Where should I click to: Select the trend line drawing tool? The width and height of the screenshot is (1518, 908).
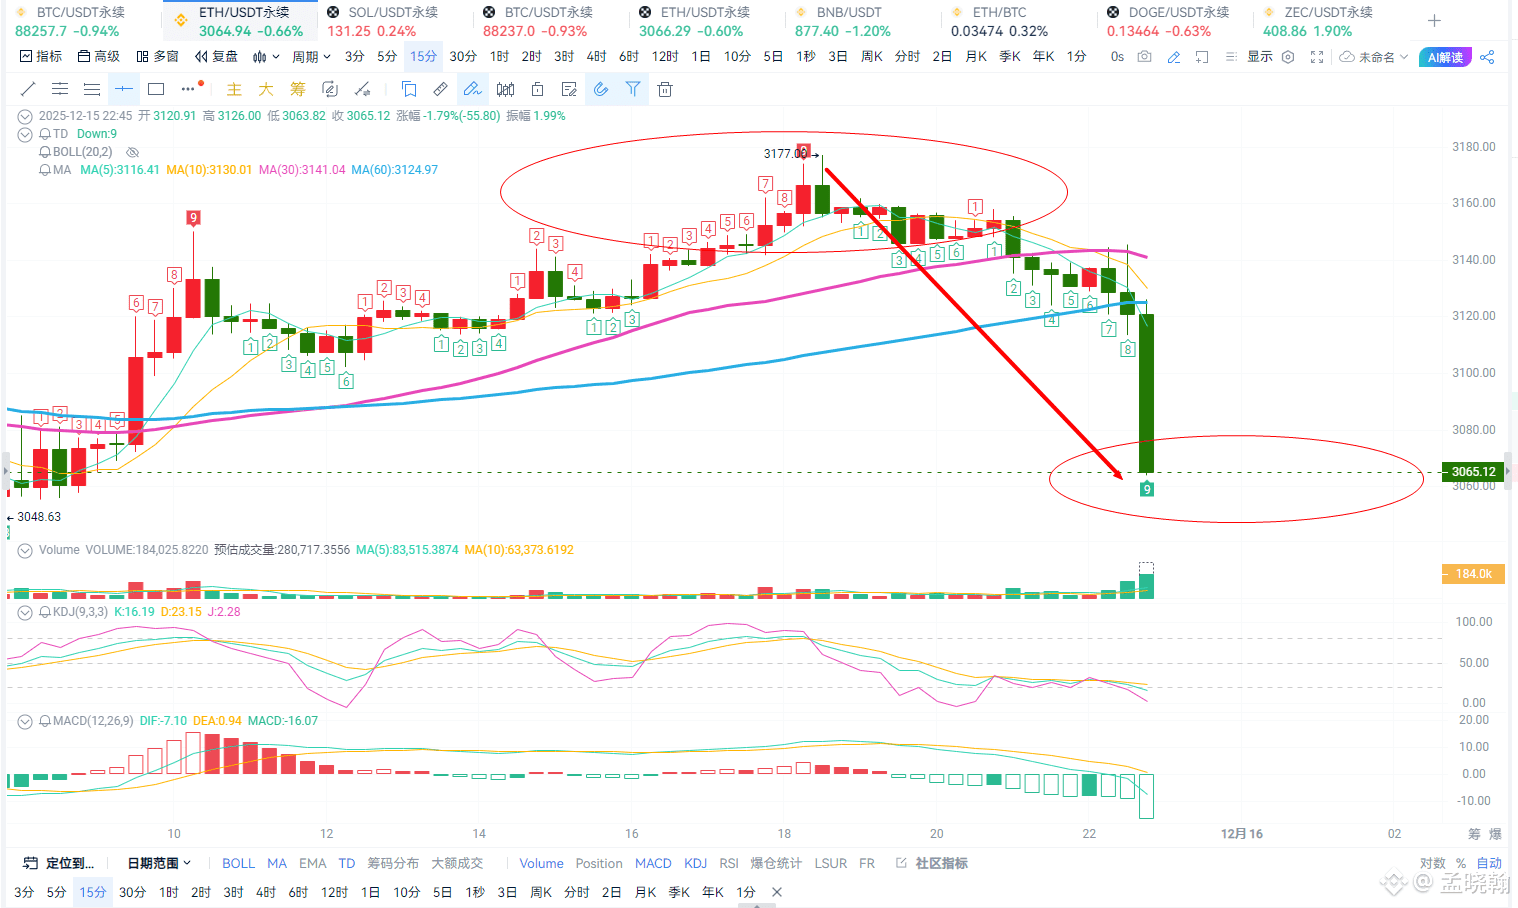pyautogui.click(x=28, y=89)
